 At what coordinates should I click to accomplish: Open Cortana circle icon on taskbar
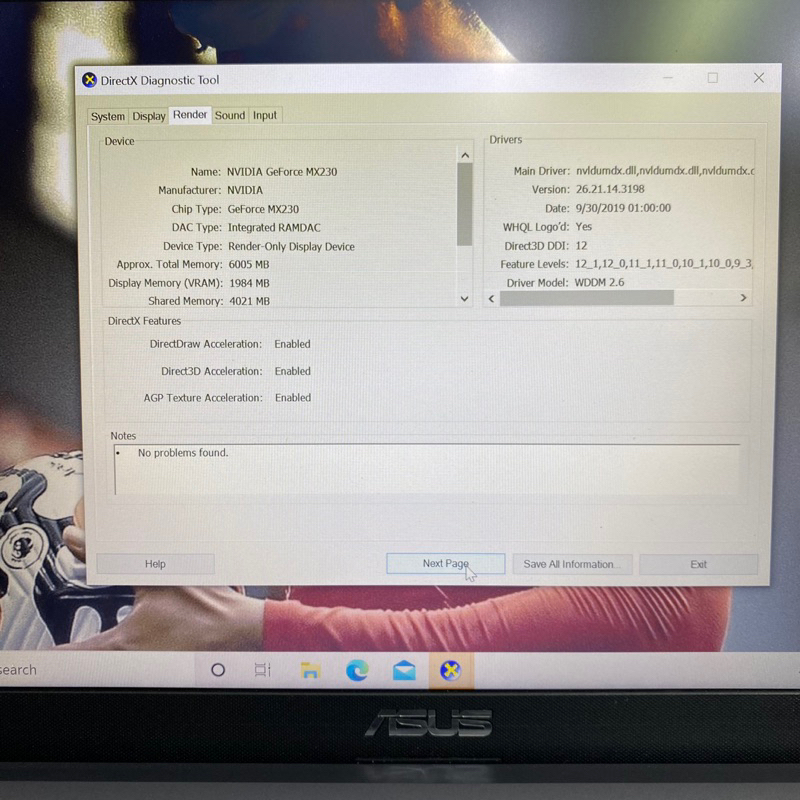coord(218,669)
